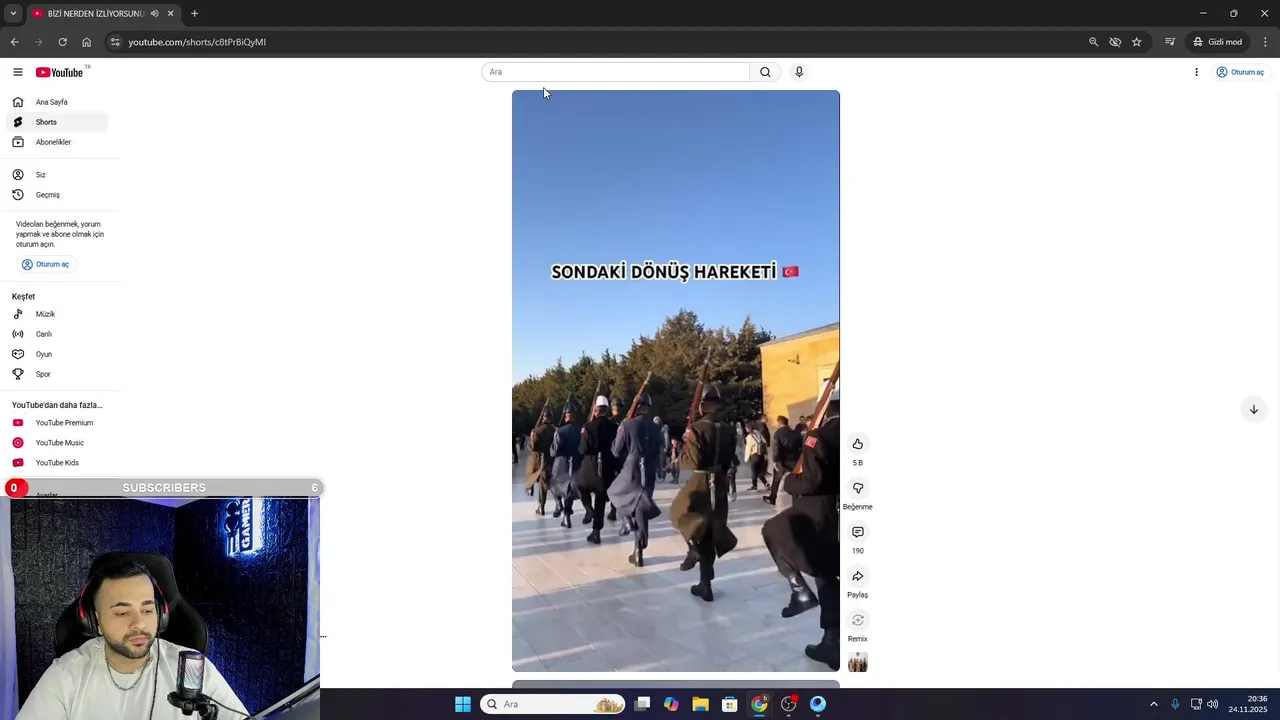This screenshot has width=1280, height=720.
Task: Click the Shorts video to pause
Action: click(x=676, y=381)
